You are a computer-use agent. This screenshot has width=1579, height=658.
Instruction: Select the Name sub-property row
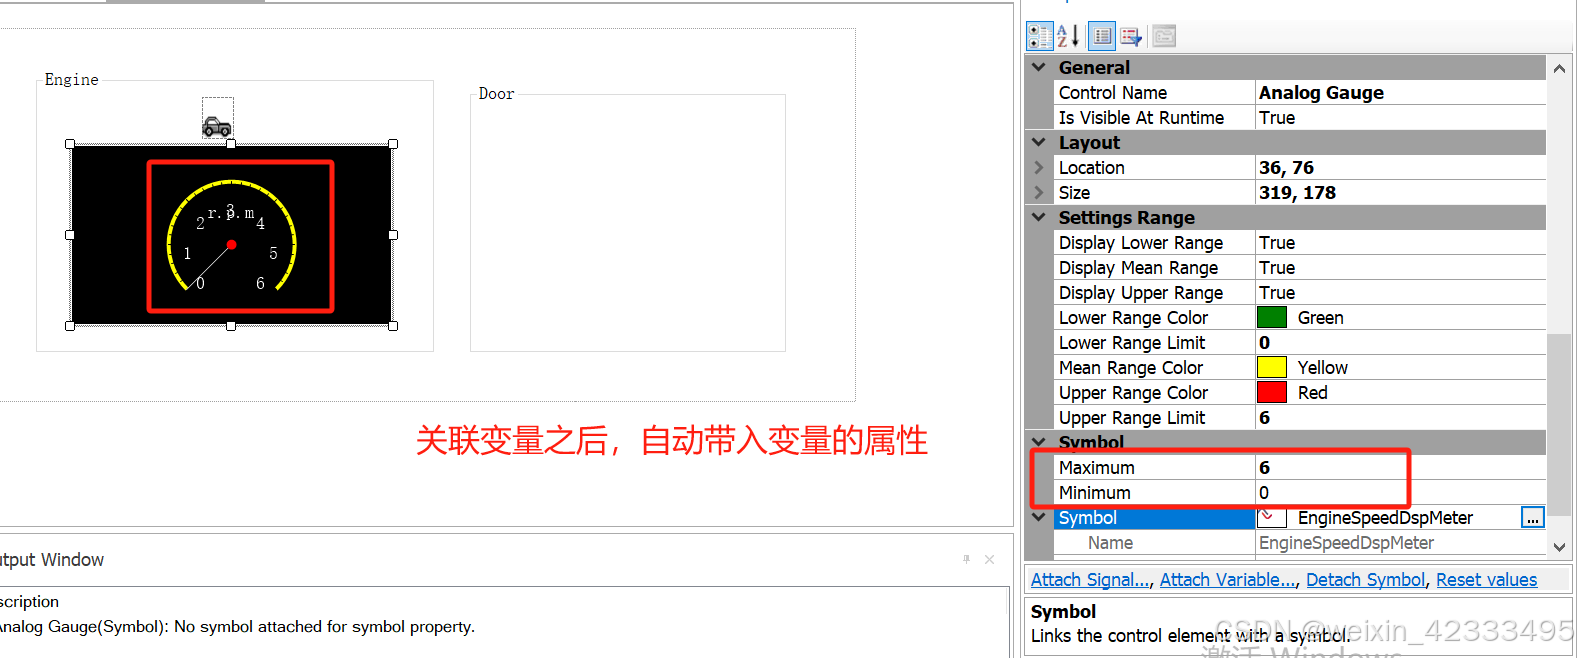1299,542
